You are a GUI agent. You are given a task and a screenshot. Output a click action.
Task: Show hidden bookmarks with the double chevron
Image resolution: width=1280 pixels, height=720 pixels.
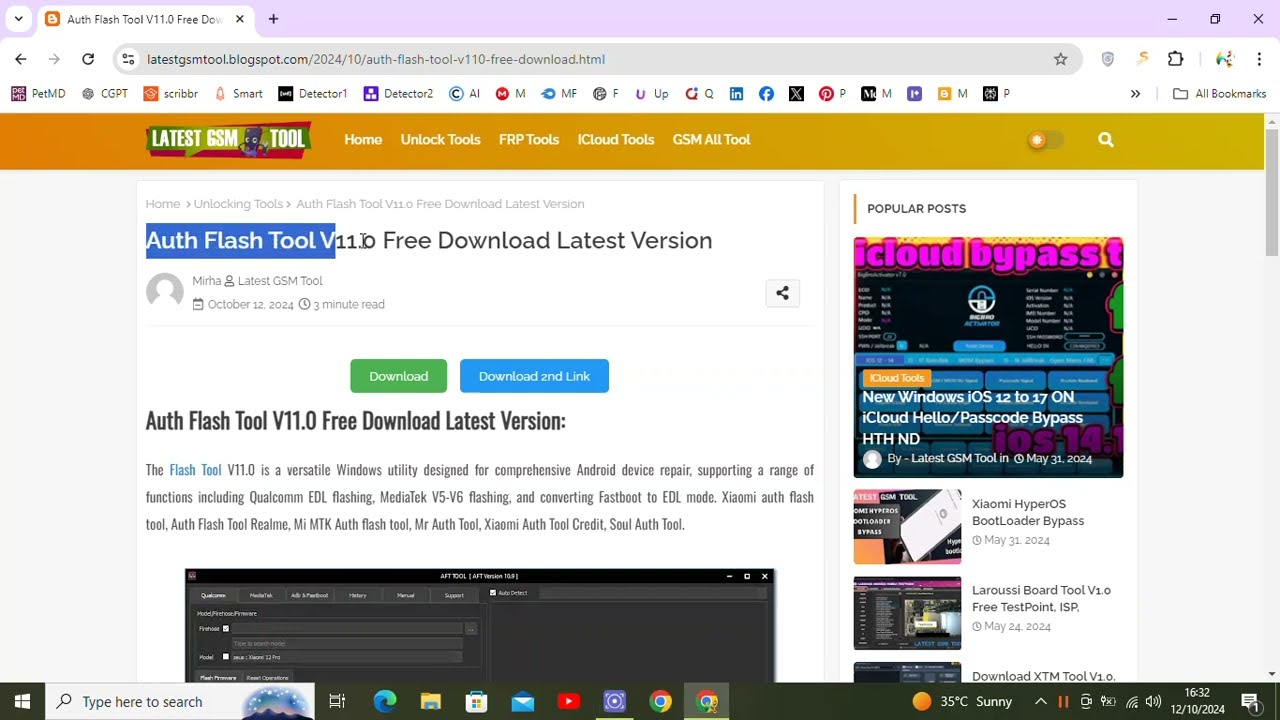pos(1135,94)
